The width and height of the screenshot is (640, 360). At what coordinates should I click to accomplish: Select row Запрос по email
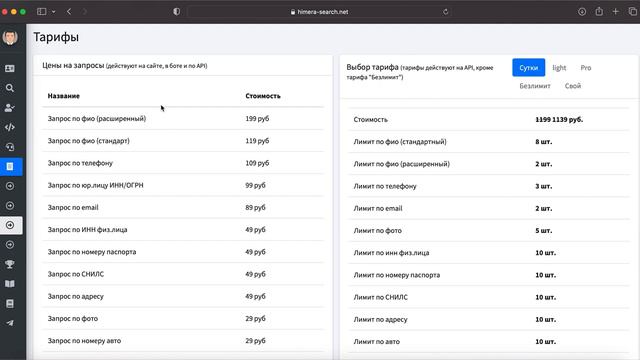tap(183, 207)
